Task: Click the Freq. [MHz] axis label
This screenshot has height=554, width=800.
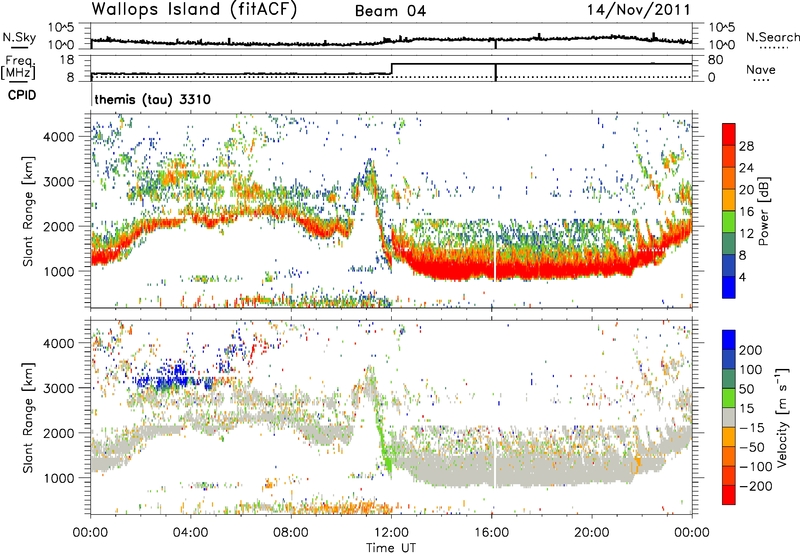Action: coord(18,67)
